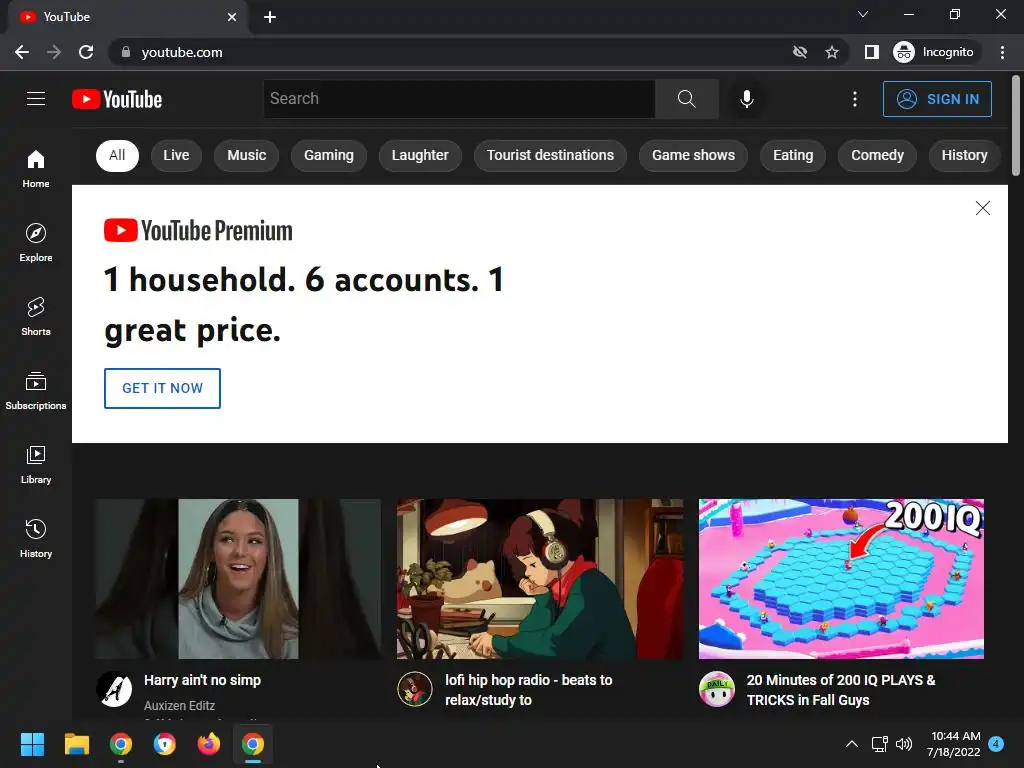1024x768 pixels.
Task: Toggle the browser side panel icon
Action: pos(871,52)
